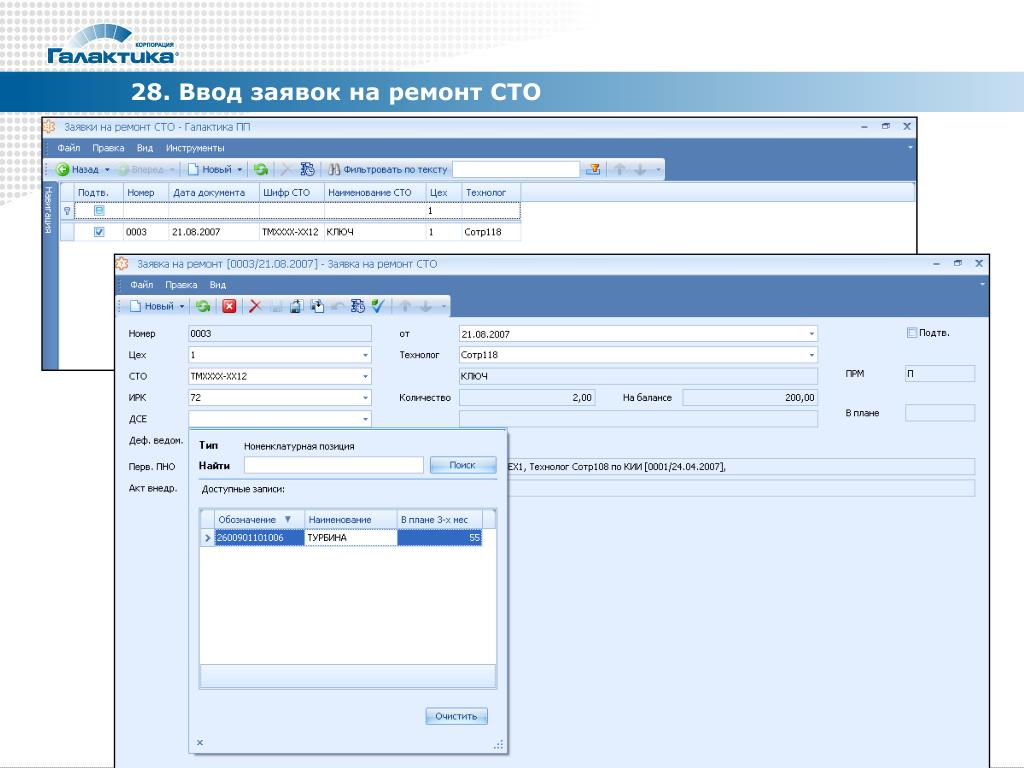This screenshot has width=1024, height=768.
Task: Expand the ИРК dropdown
Action: 365,398
